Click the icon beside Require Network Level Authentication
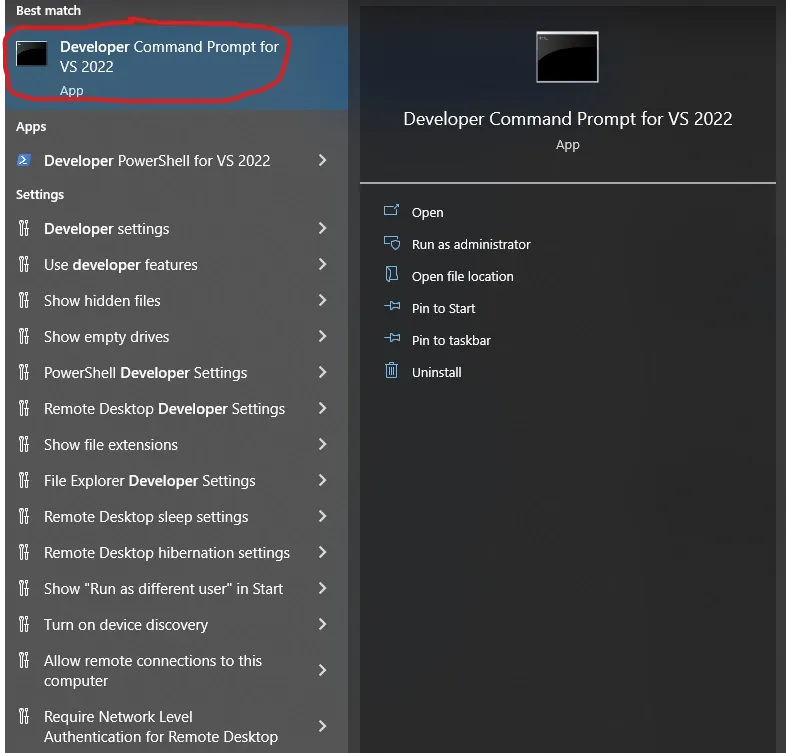This screenshot has width=786, height=753. tap(24, 716)
